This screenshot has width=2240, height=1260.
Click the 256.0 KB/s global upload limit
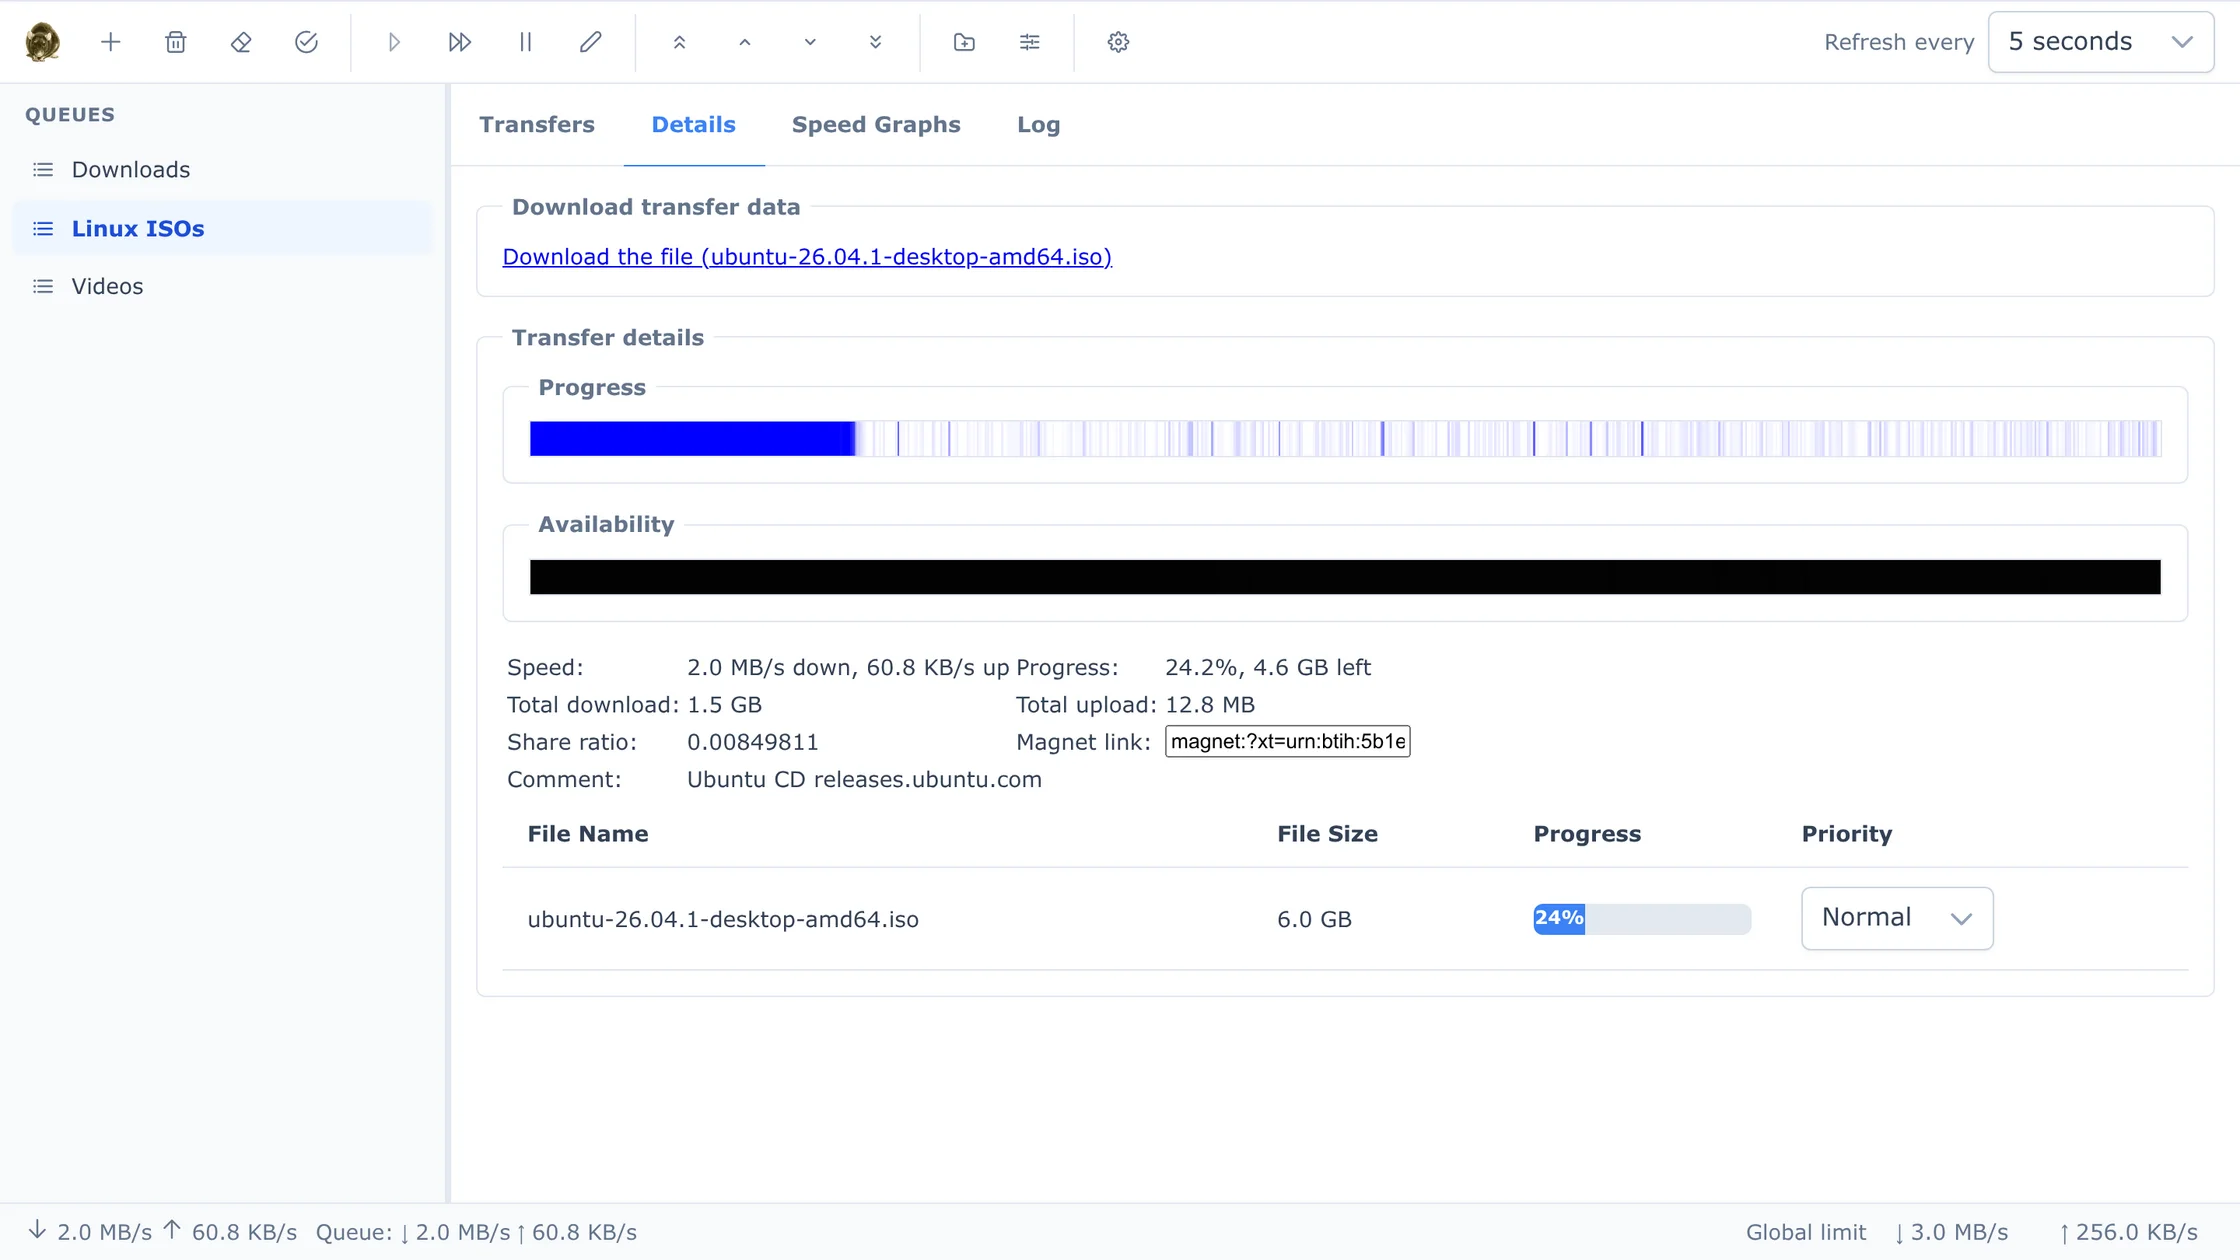pyautogui.click(x=2128, y=1232)
